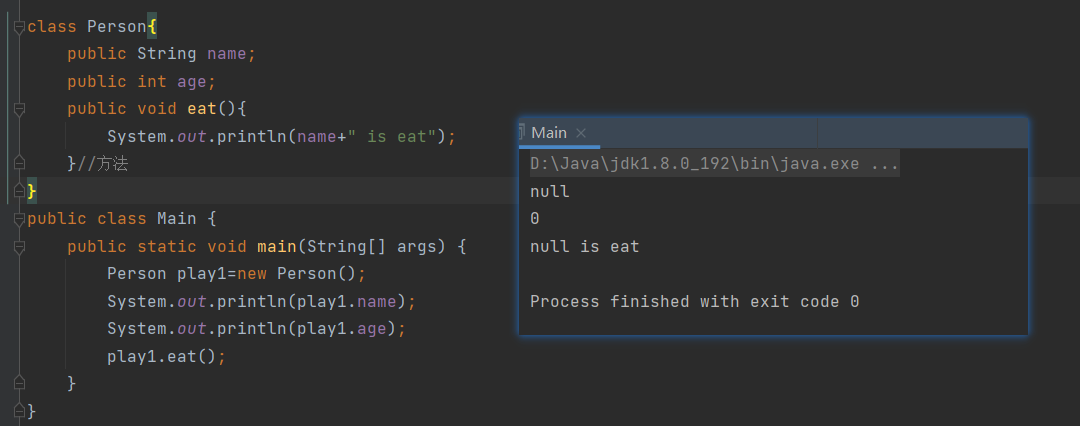The height and width of the screenshot is (426, 1080).
Task: Collapse the main method fold marker
Action: pos(19,247)
